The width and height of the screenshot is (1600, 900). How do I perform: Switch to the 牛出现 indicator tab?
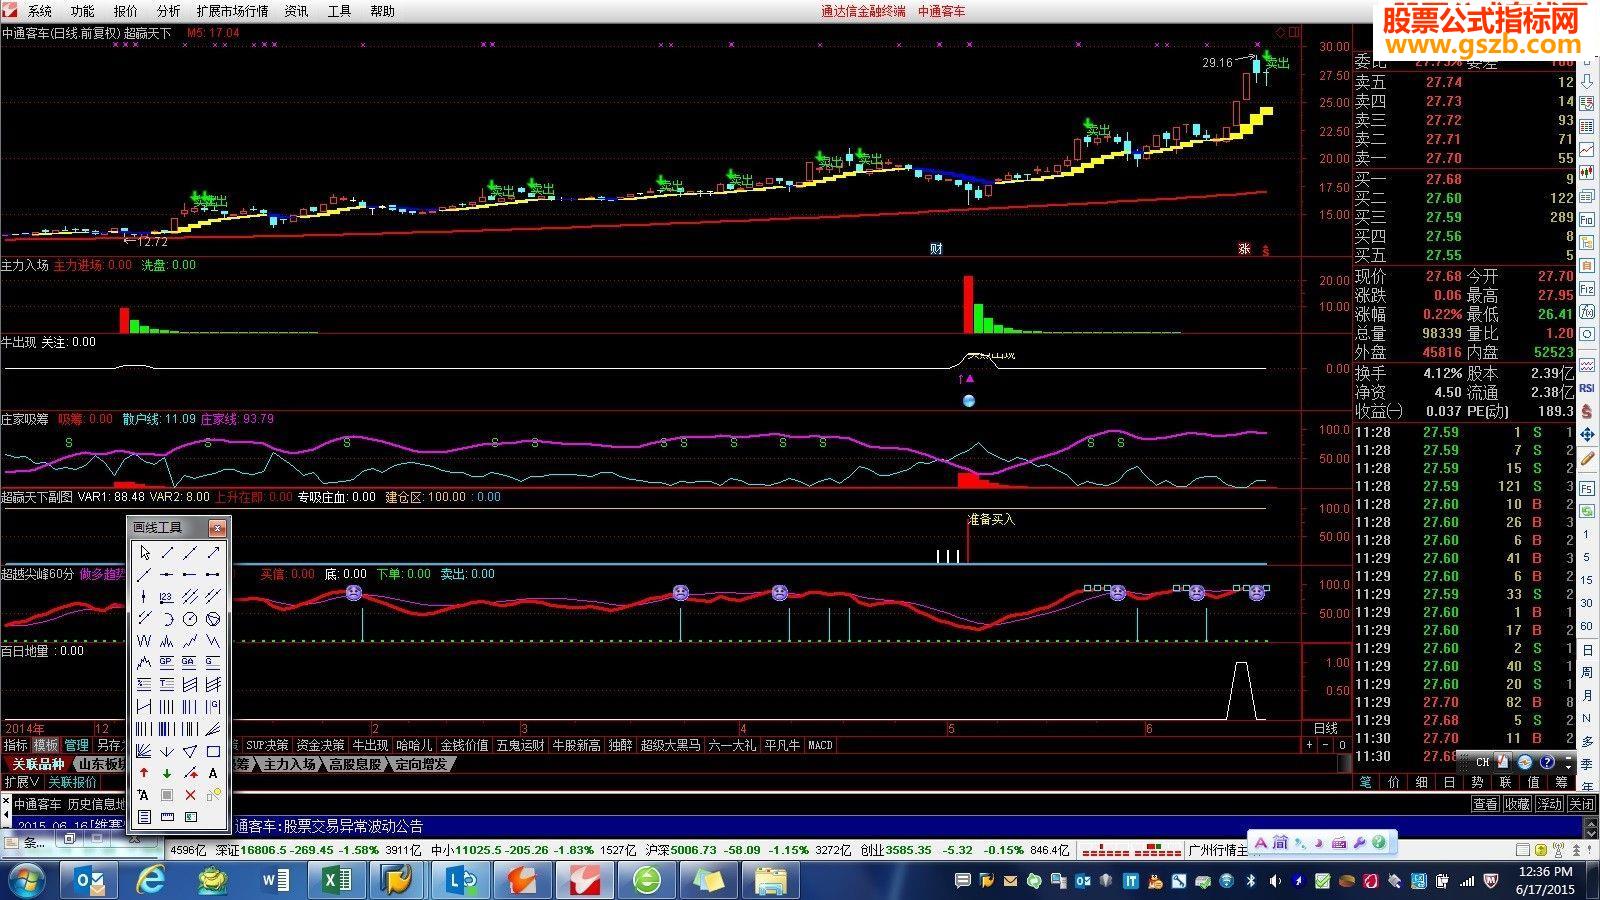(x=370, y=745)
